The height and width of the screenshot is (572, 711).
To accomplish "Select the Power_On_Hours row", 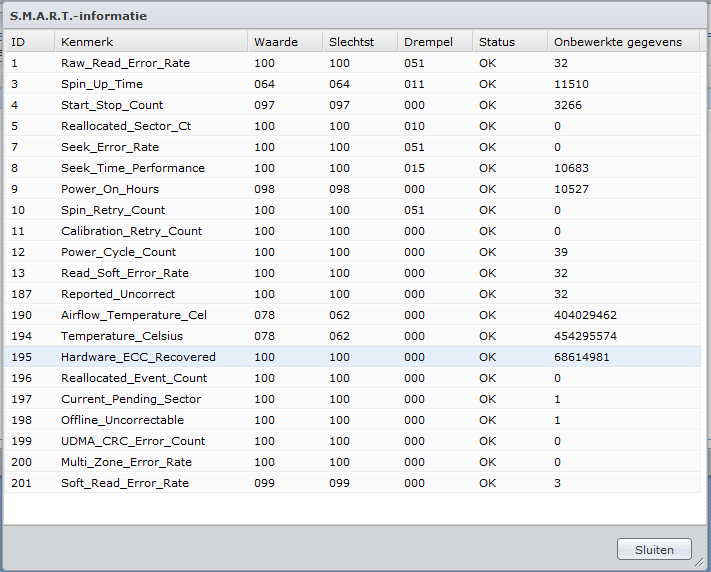I will tap(110, 189).
